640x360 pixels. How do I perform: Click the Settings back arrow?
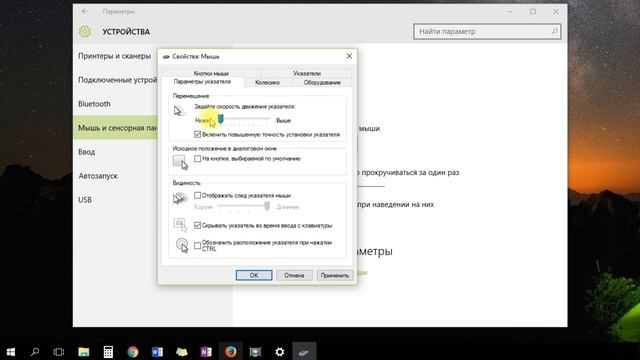click(84, 11)
